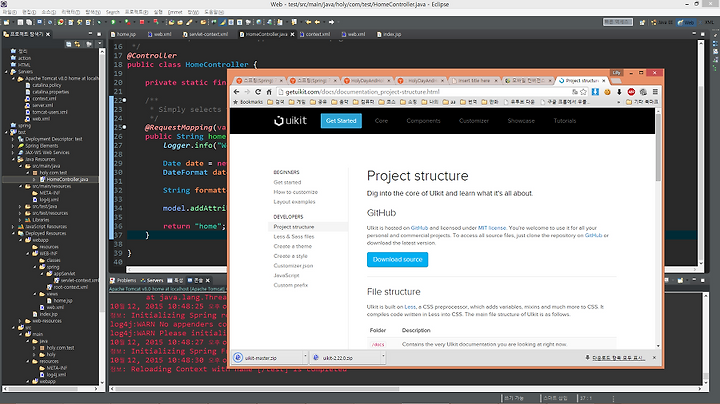Switch to home.jsp editor tab

tap(123, 34)
